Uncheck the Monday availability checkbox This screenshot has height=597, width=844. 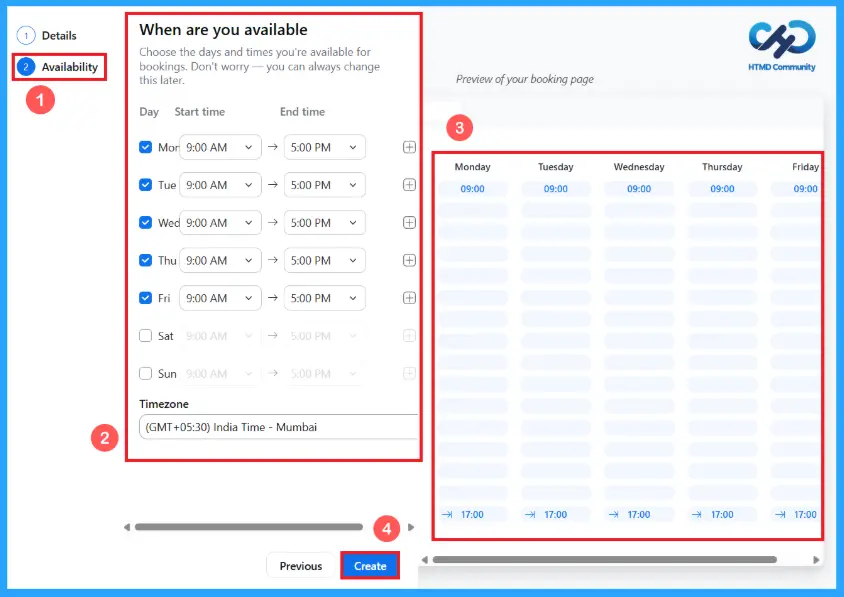145,147
